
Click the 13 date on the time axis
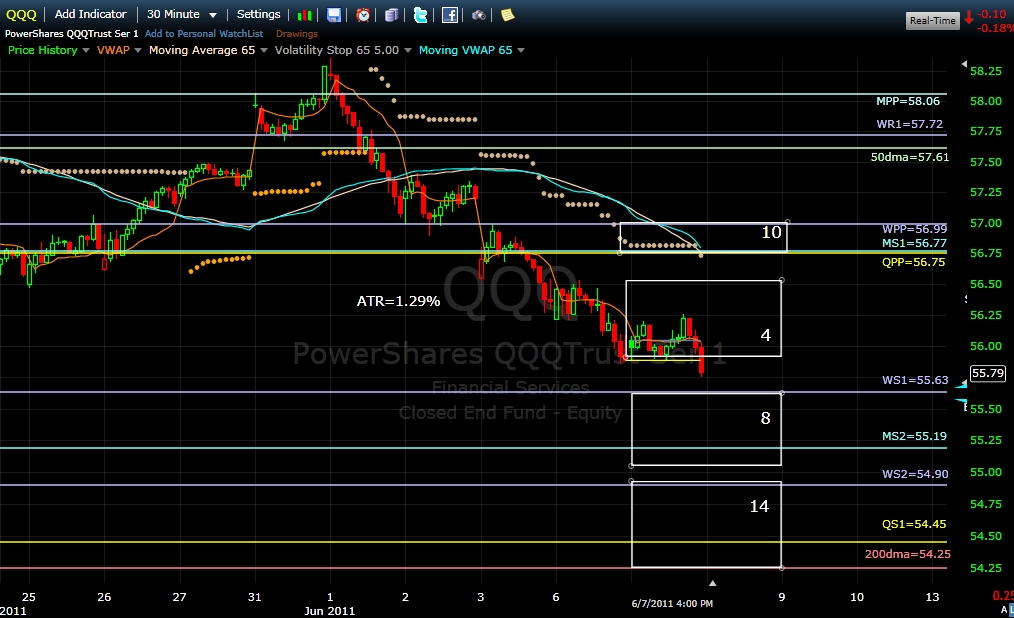pos(932,597)
